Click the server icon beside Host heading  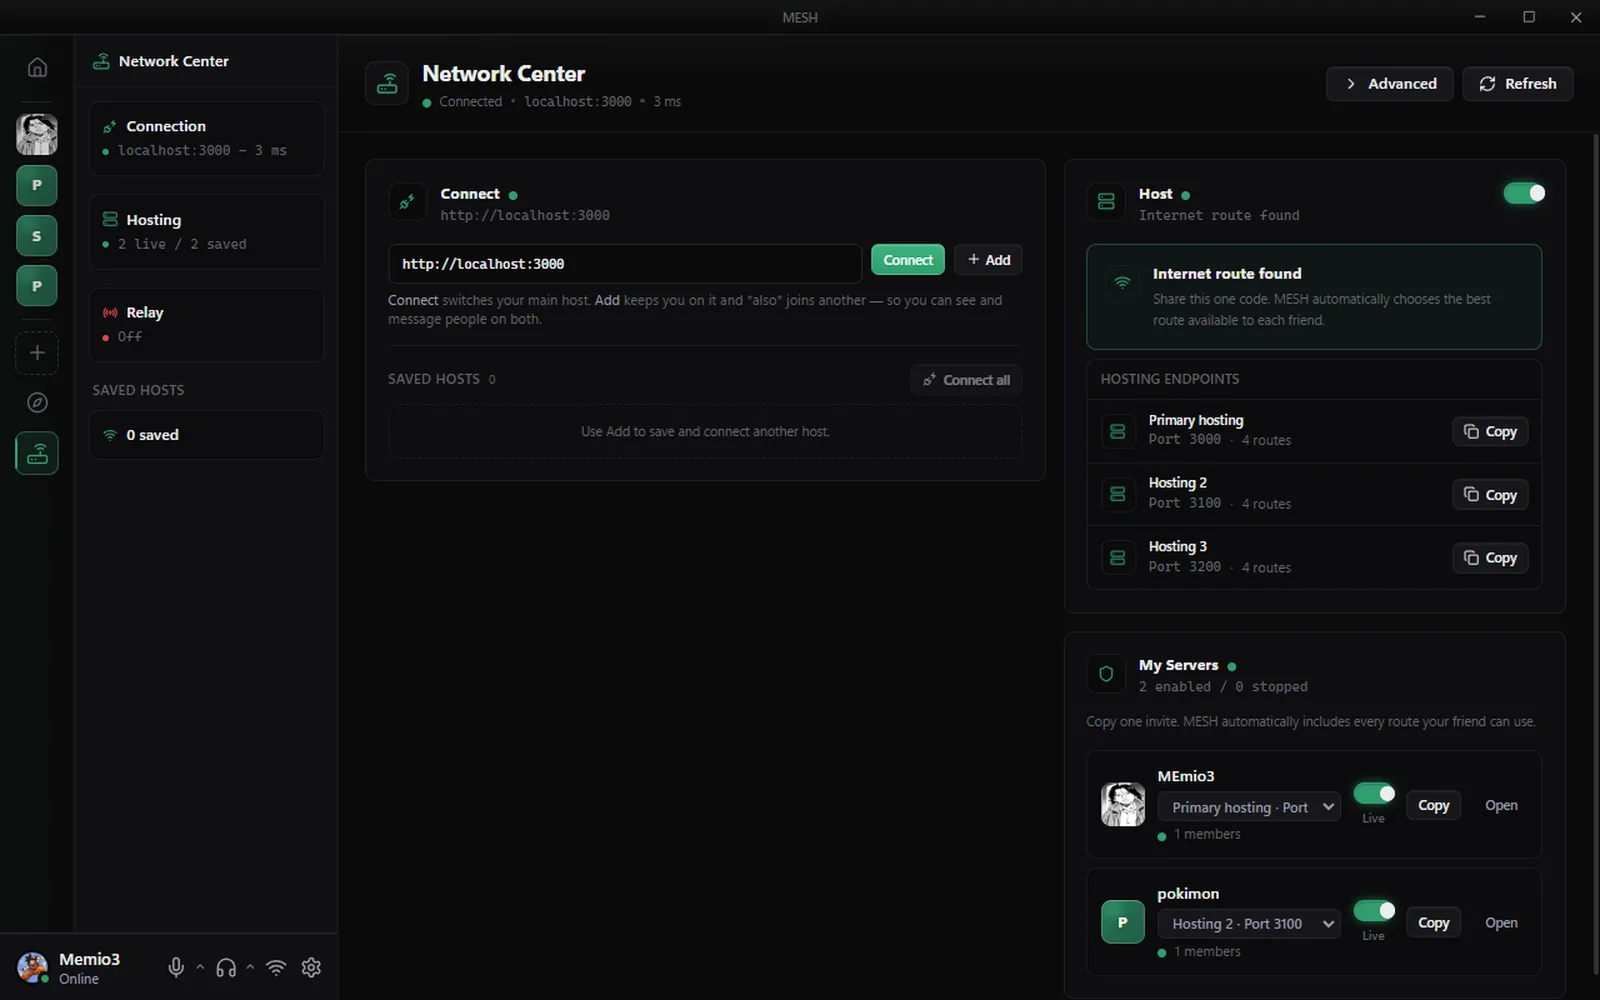pyautogui.click(x=1106, y=202)
